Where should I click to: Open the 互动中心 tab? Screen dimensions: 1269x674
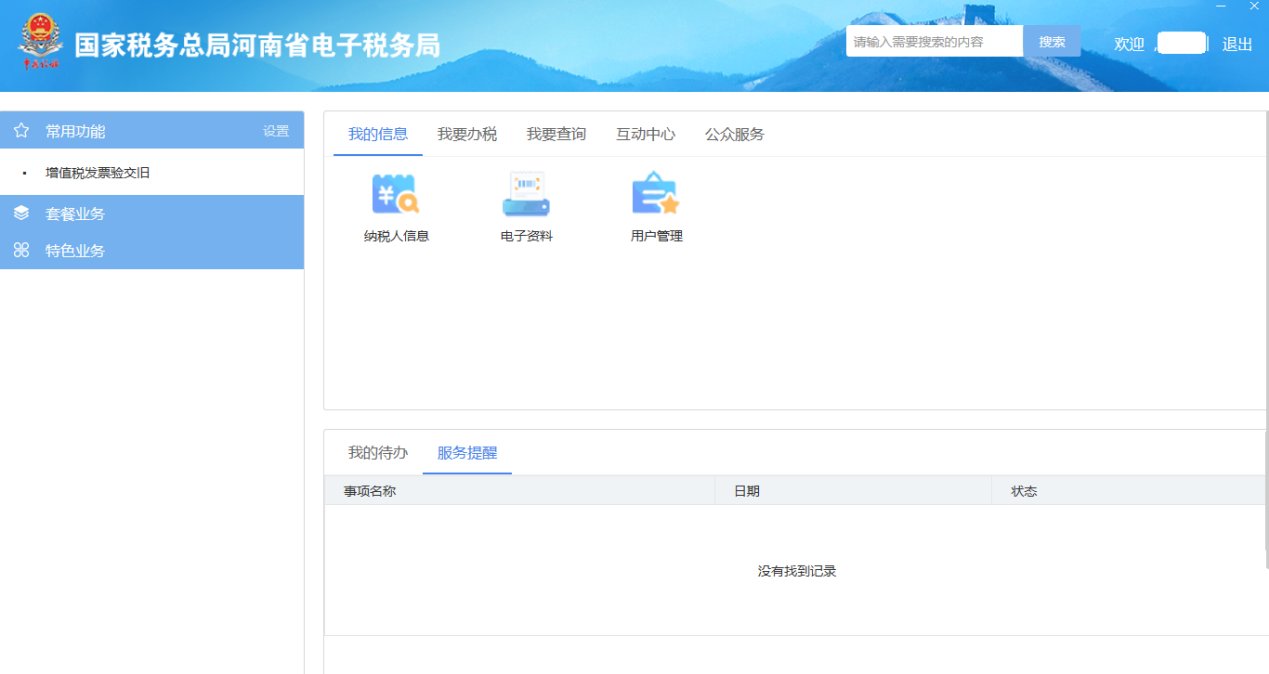tap(644, 133)
